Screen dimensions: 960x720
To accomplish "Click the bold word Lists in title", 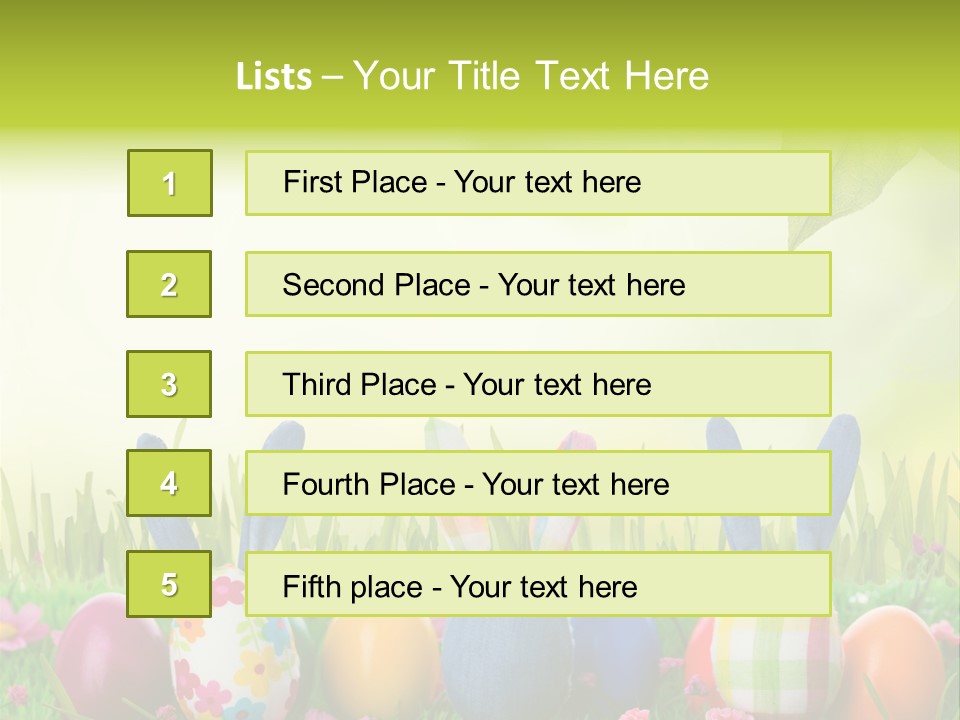I will click(x=274, y=77).
